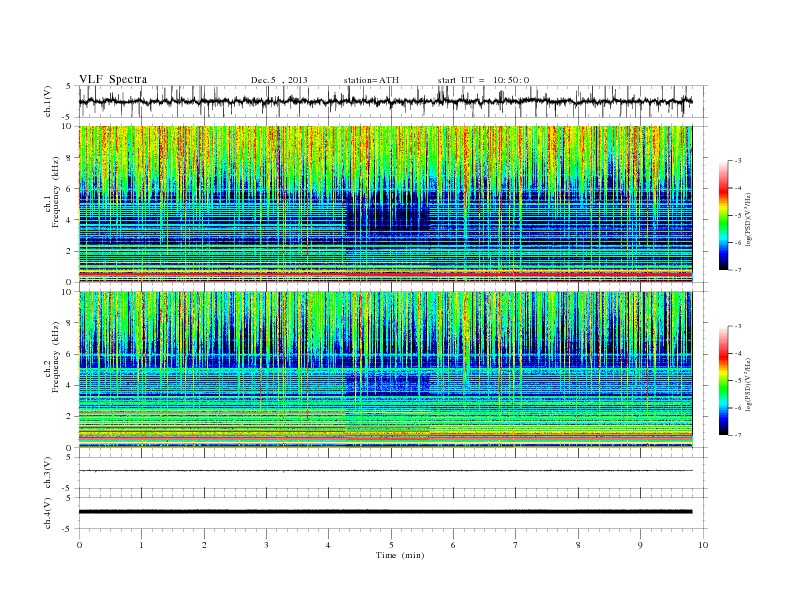
Task: Click the ch.4 thick black waveform trace
Action: (x=385, y=512)
